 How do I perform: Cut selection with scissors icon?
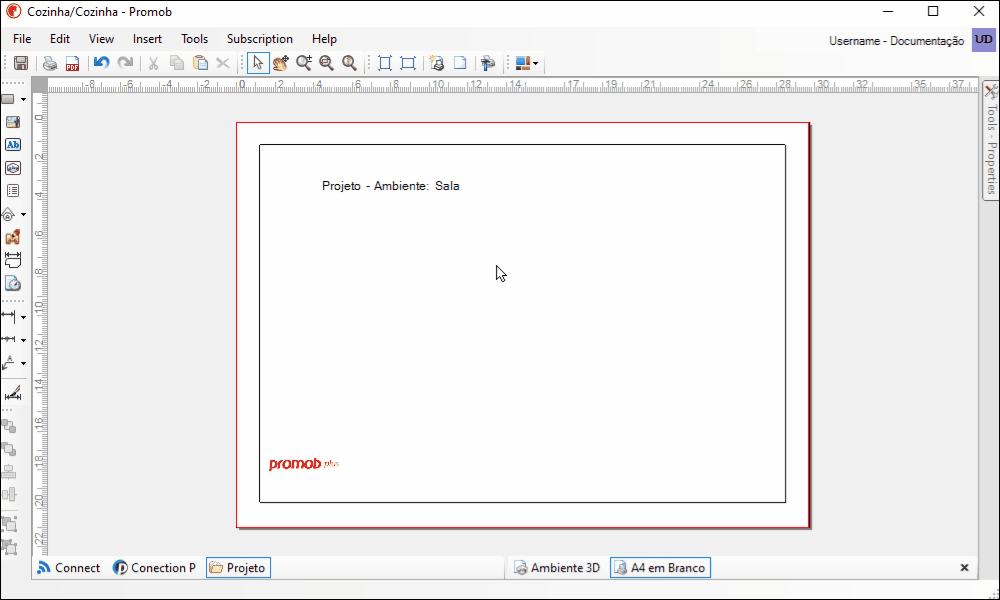tap(154, 63)
